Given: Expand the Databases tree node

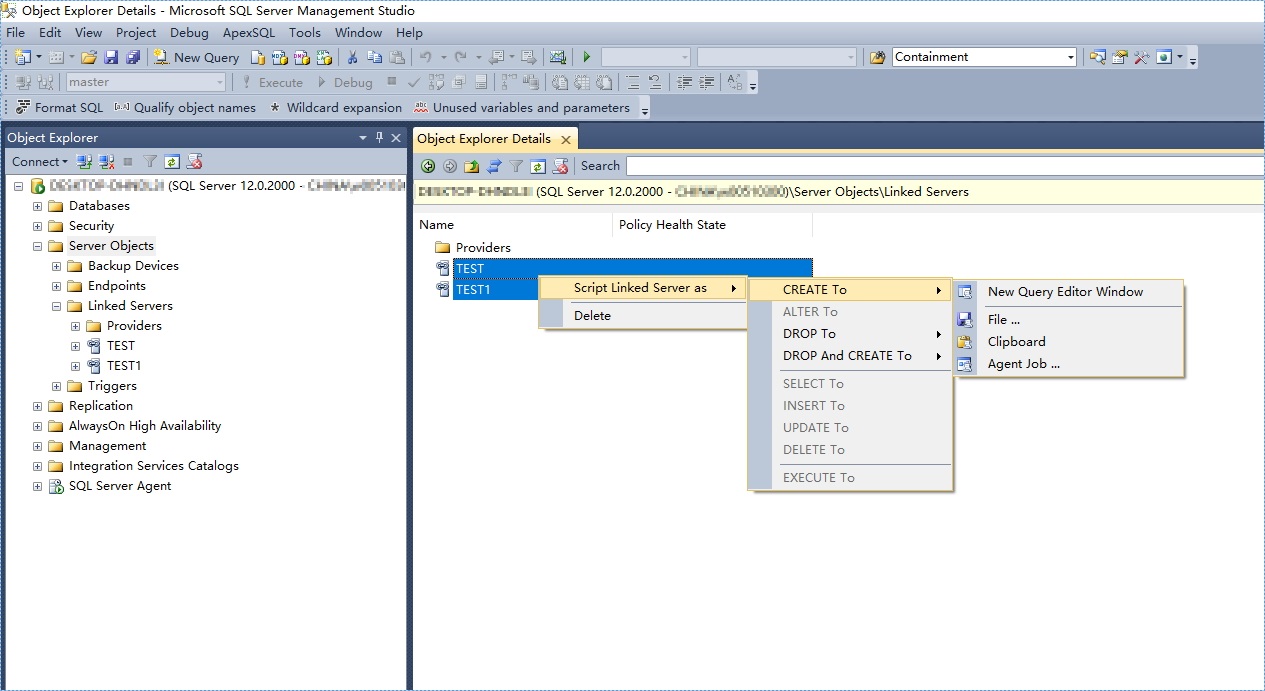Looking at the screenshot, I should [38, 206].
